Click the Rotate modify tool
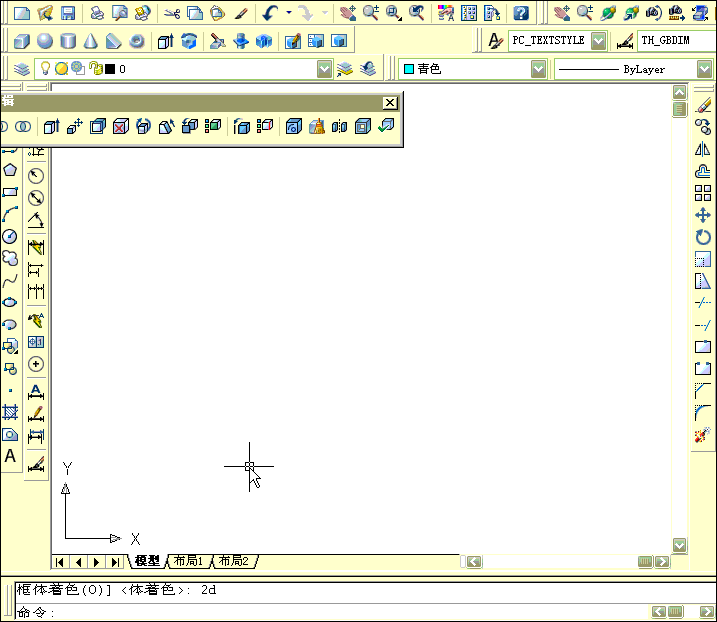 pyautogui.click(x=703, y=237)
